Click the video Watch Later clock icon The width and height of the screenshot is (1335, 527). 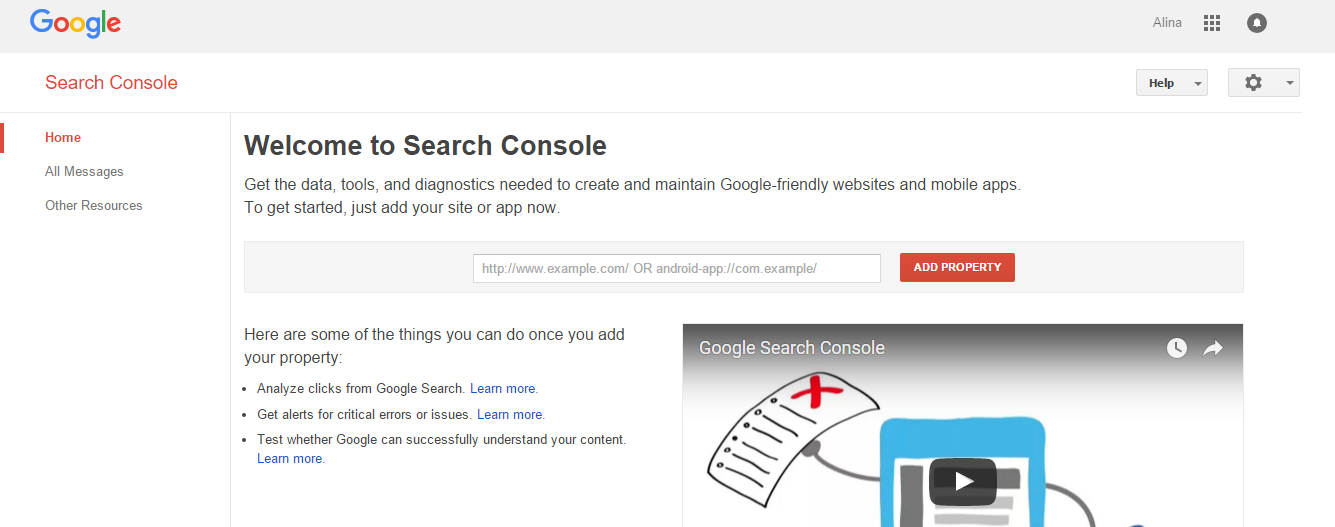coord(1177,348)
